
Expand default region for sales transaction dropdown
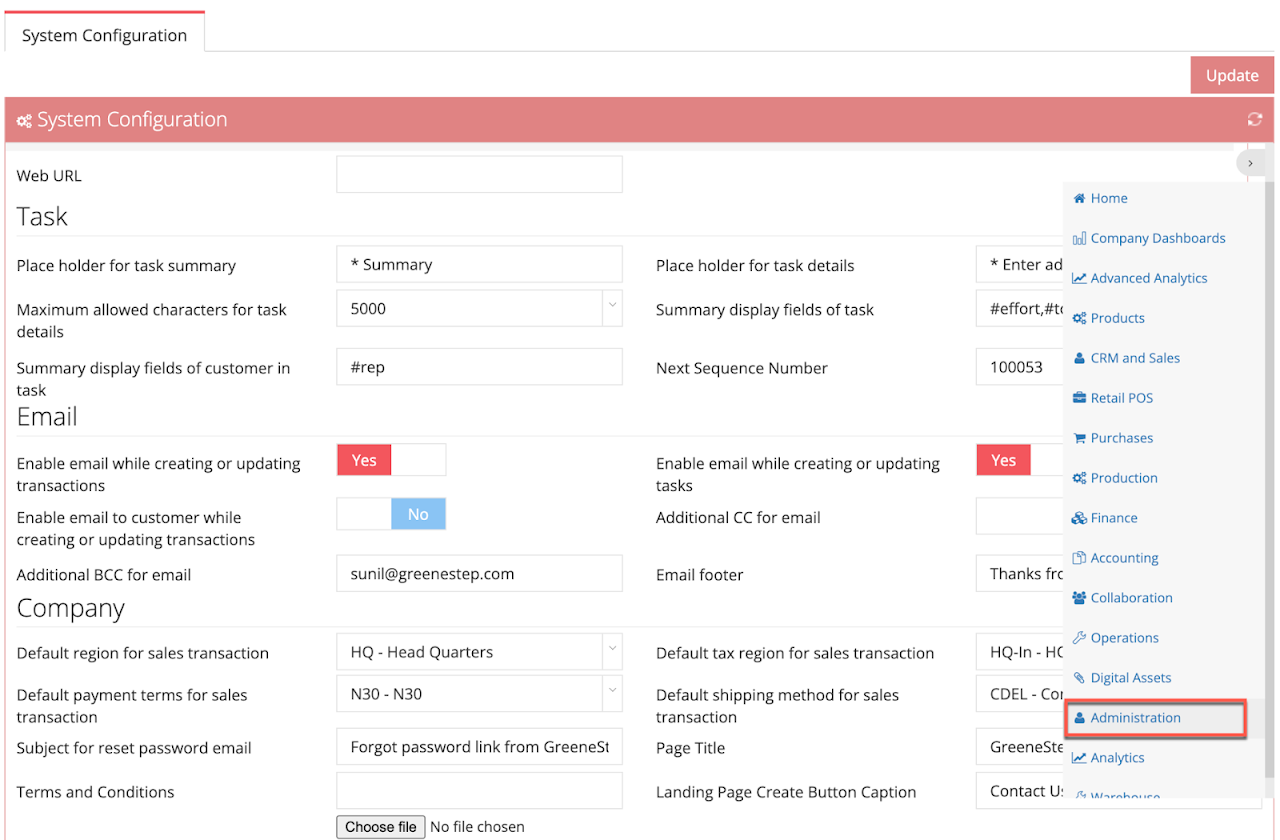coord(611,652)
